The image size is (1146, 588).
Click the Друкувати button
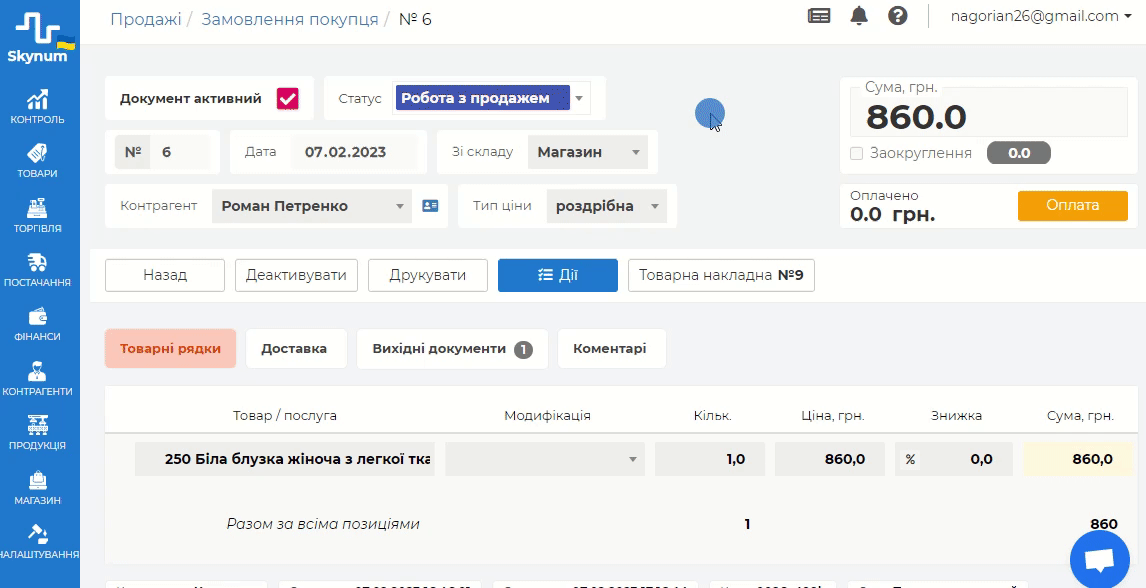[427, 275]
